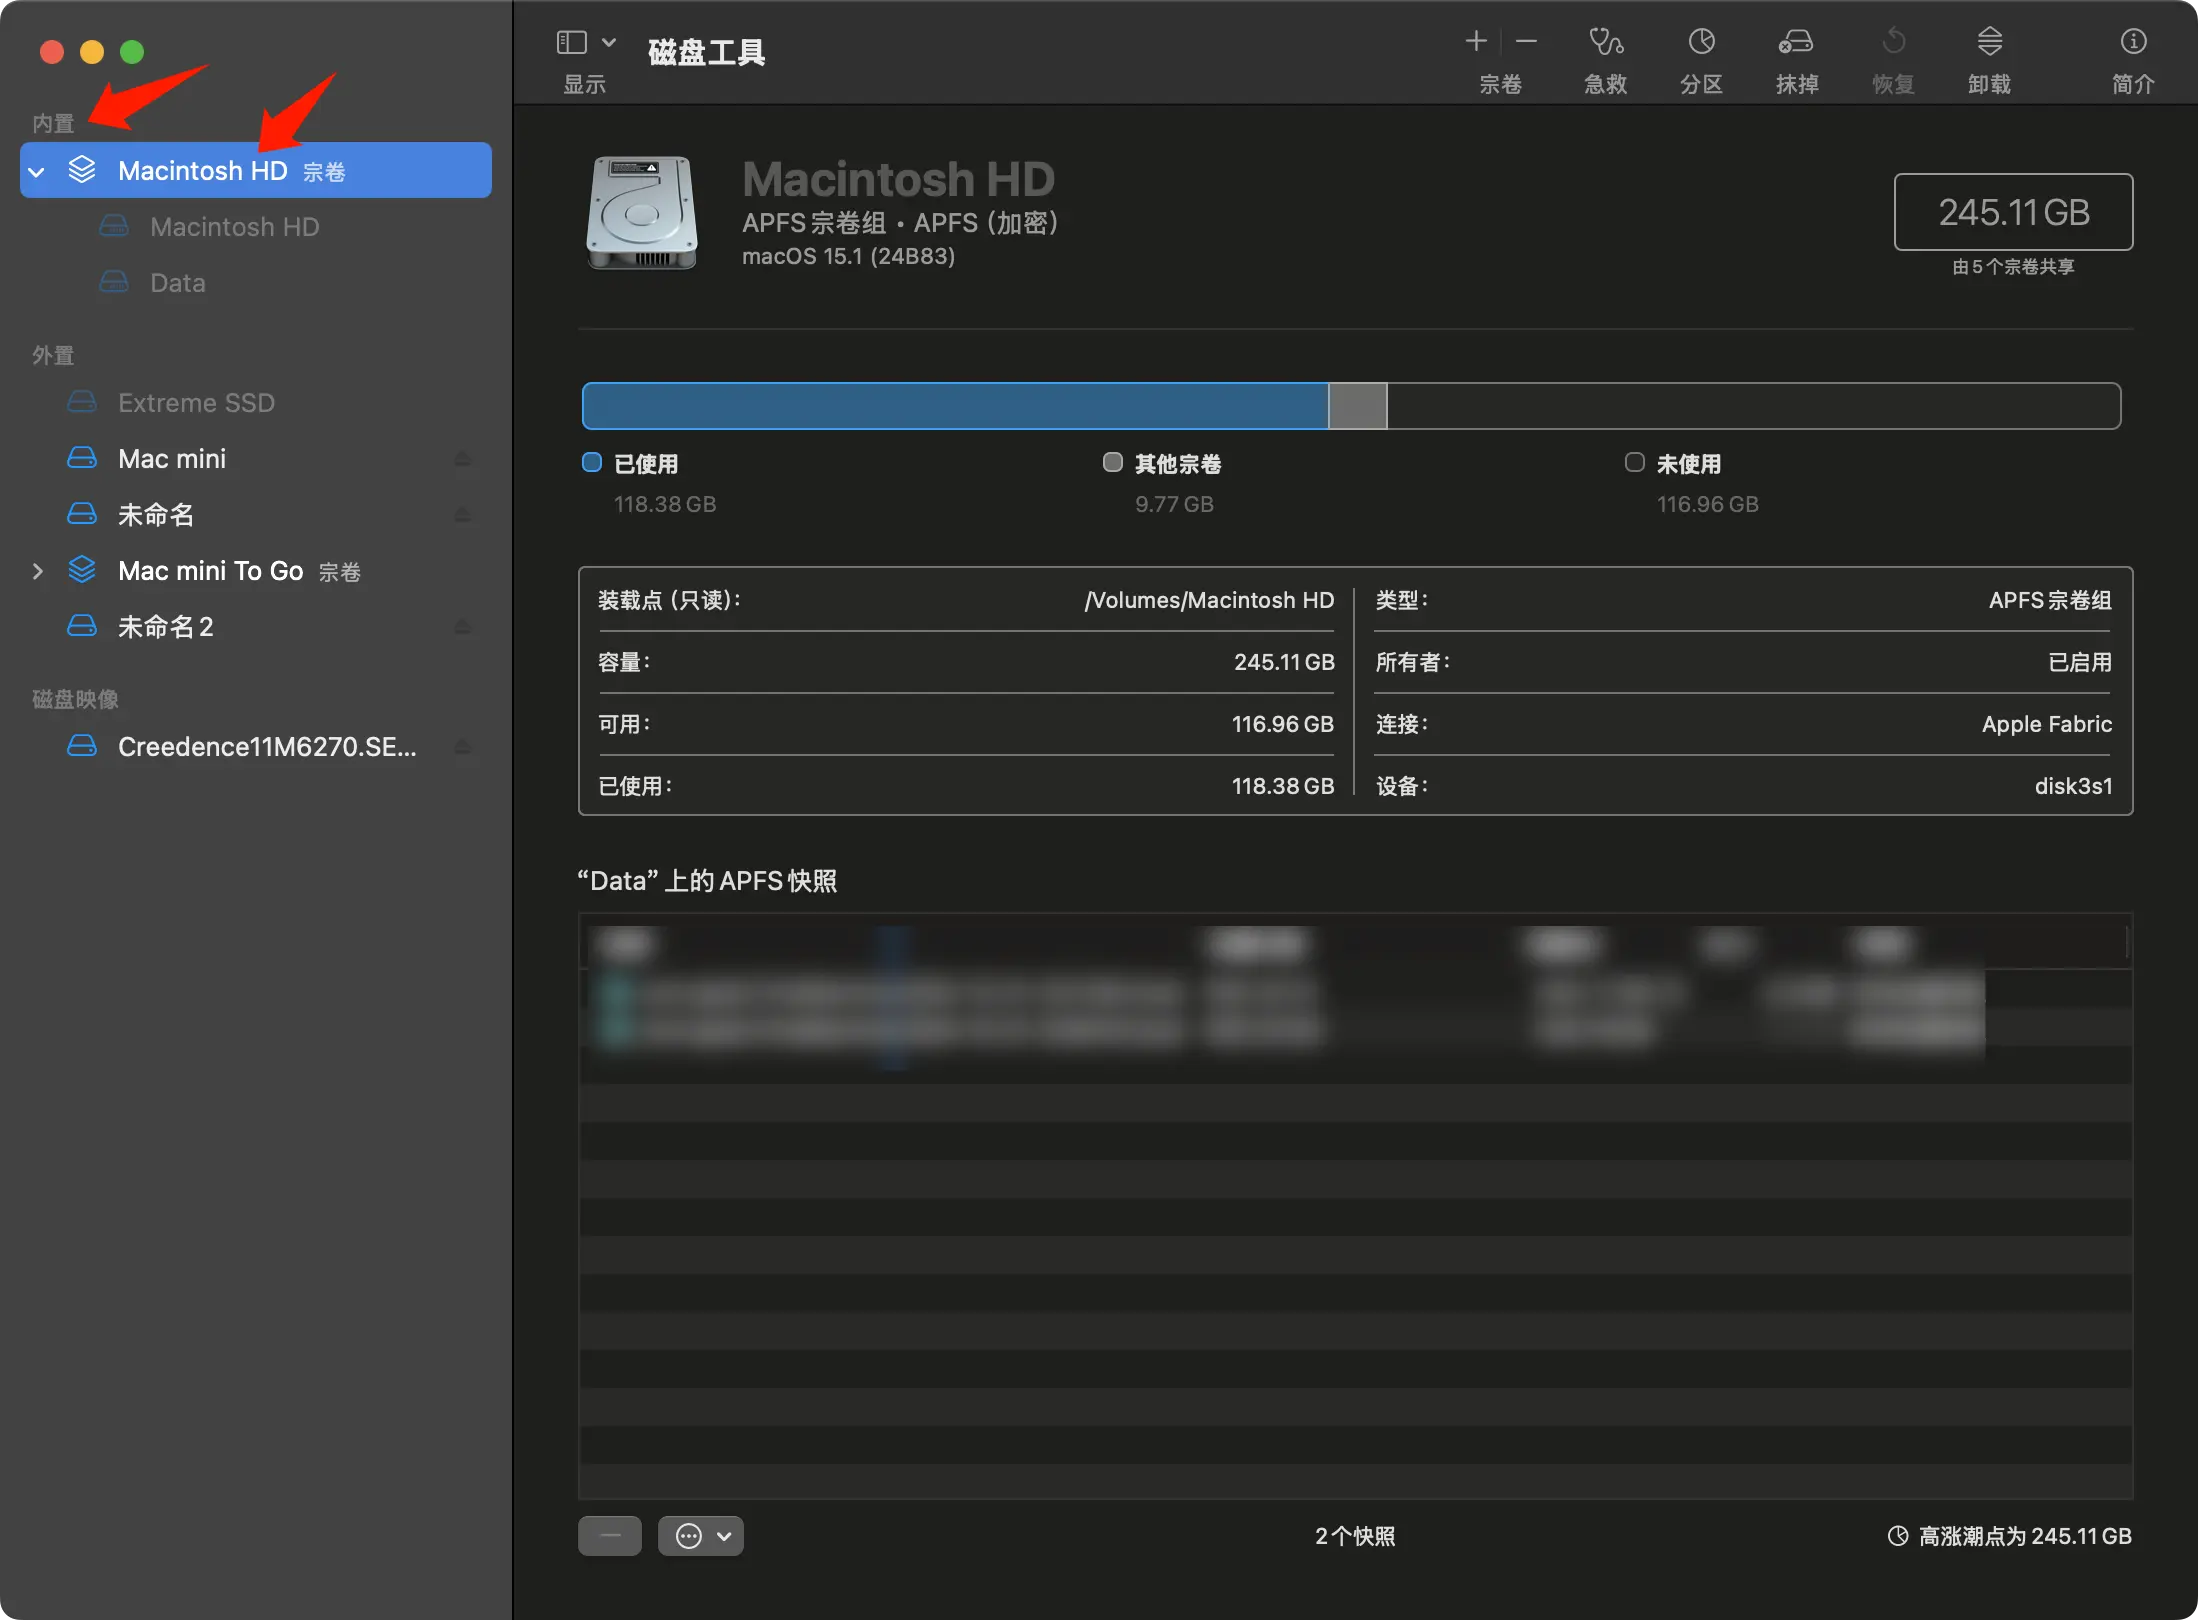Click the device value disk3s1
The width and height of the screenshot is (2198, 1620).
2073,786
